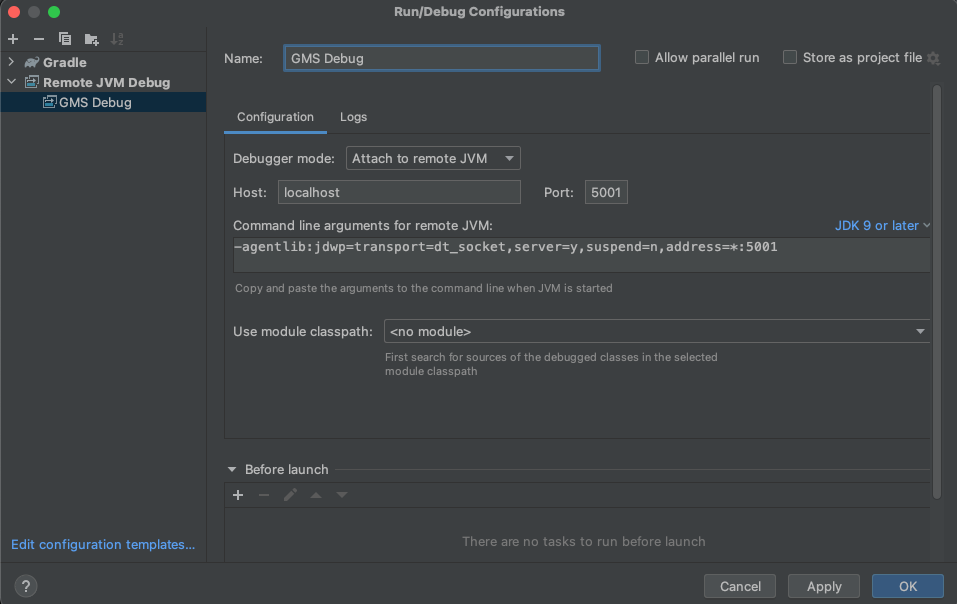Image resolution: width=957 pixels, height=604 pixels.
Task: Click the Remove Configuration minus icon
Action: point(39,39)
